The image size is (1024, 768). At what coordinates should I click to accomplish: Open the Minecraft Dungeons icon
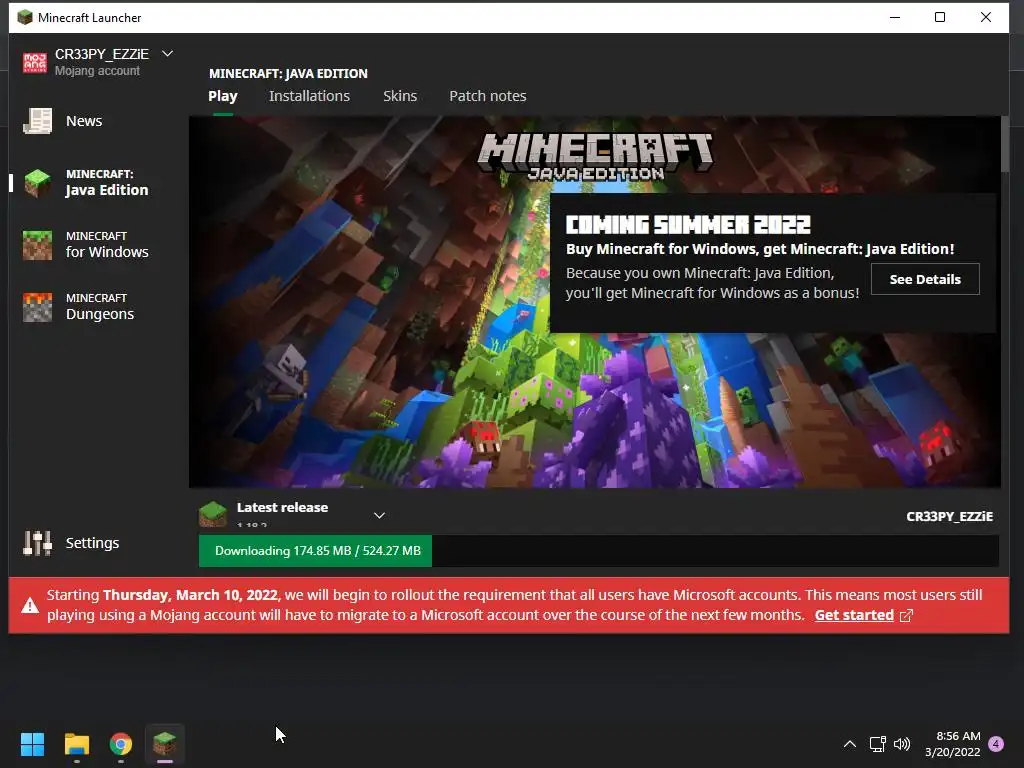[x=37, y=307]
